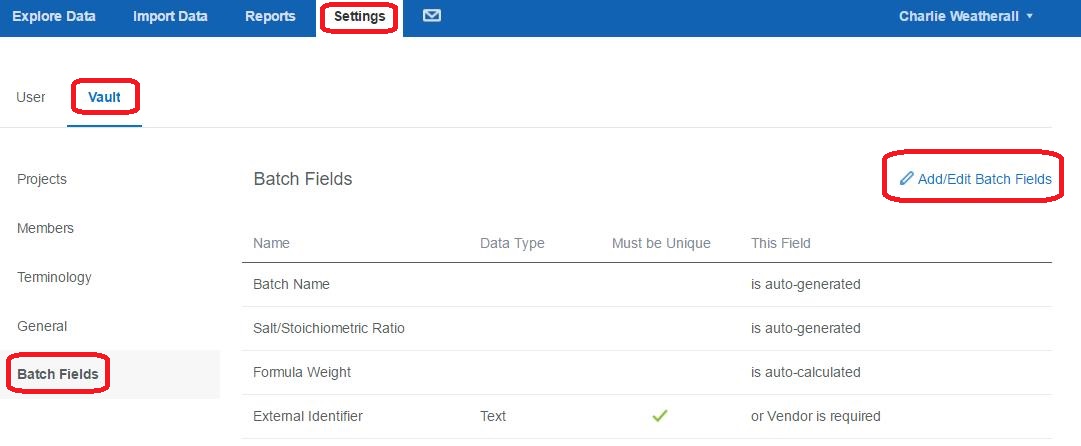Click the External Identifier row
This screenshot has height=446, width=1081.
pyautogui.click(x=647, y=416)
